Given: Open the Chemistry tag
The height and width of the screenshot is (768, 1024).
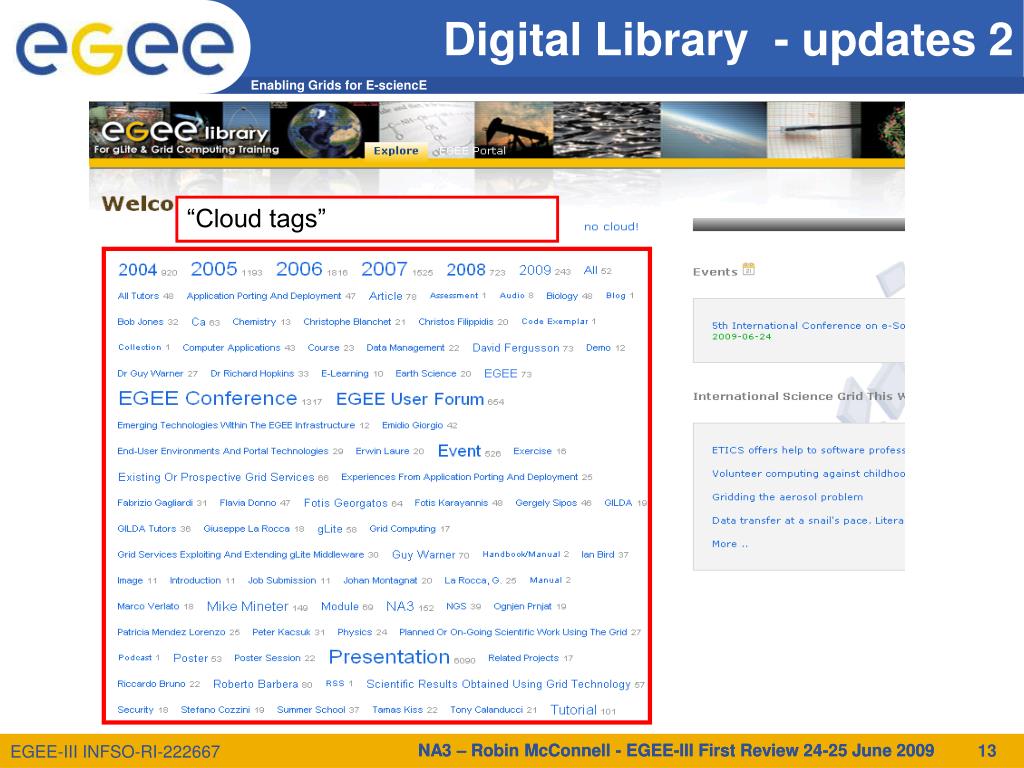Looking at the screenshot, I should (254, 322).
